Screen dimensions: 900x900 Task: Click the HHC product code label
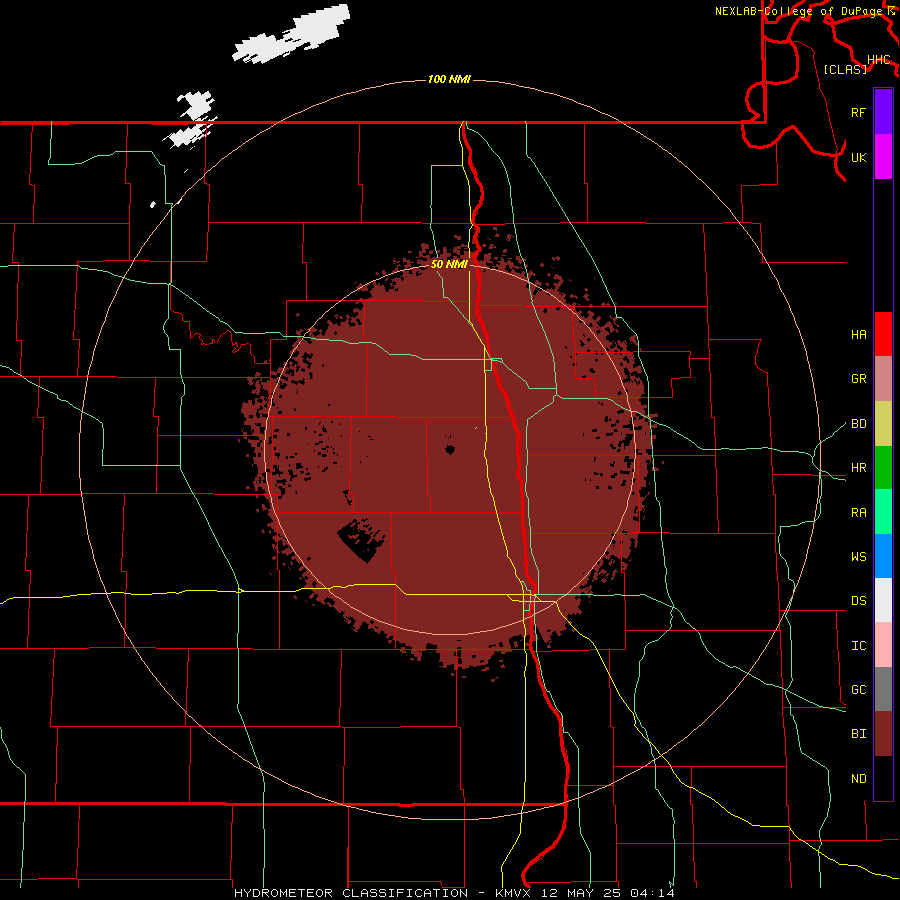[x=878, y=60]
